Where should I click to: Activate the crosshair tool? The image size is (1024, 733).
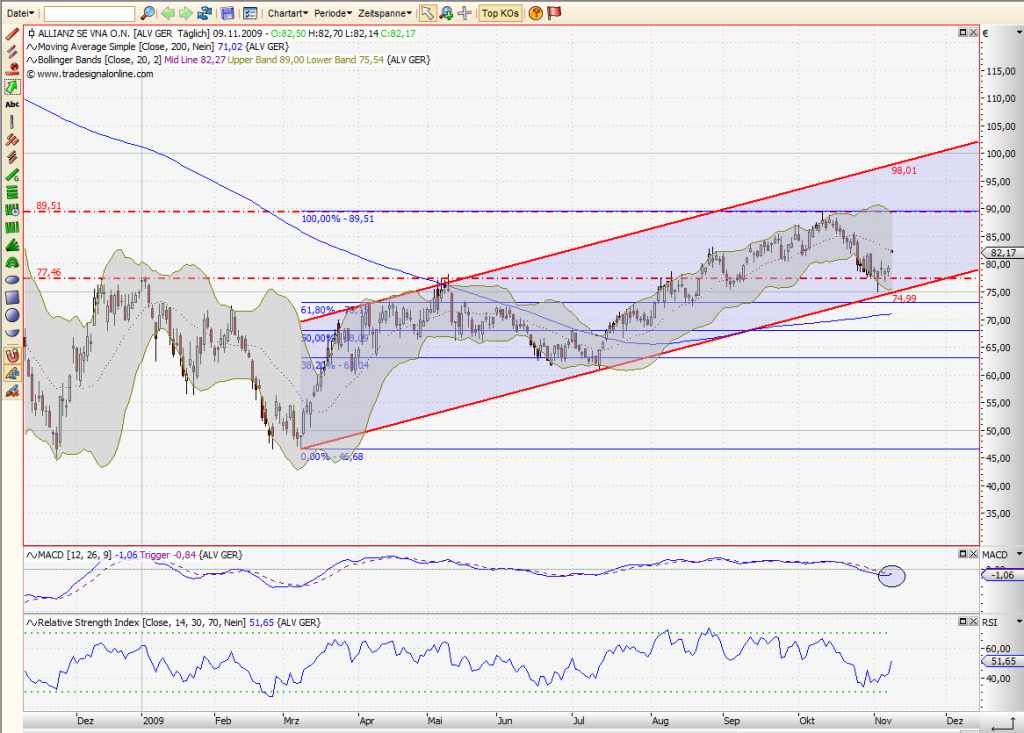pos(464,12)
